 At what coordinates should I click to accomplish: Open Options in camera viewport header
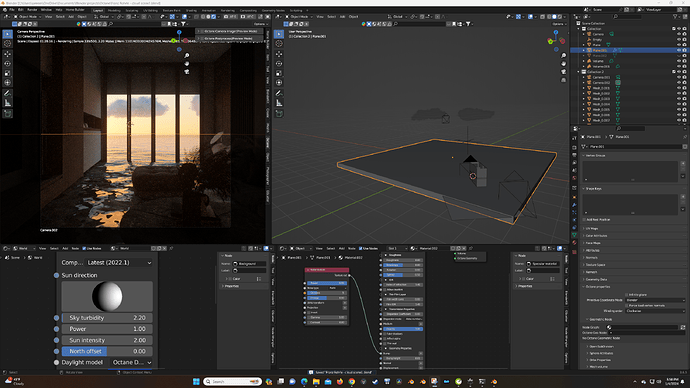pyautogui.click(x=260, y=24)
